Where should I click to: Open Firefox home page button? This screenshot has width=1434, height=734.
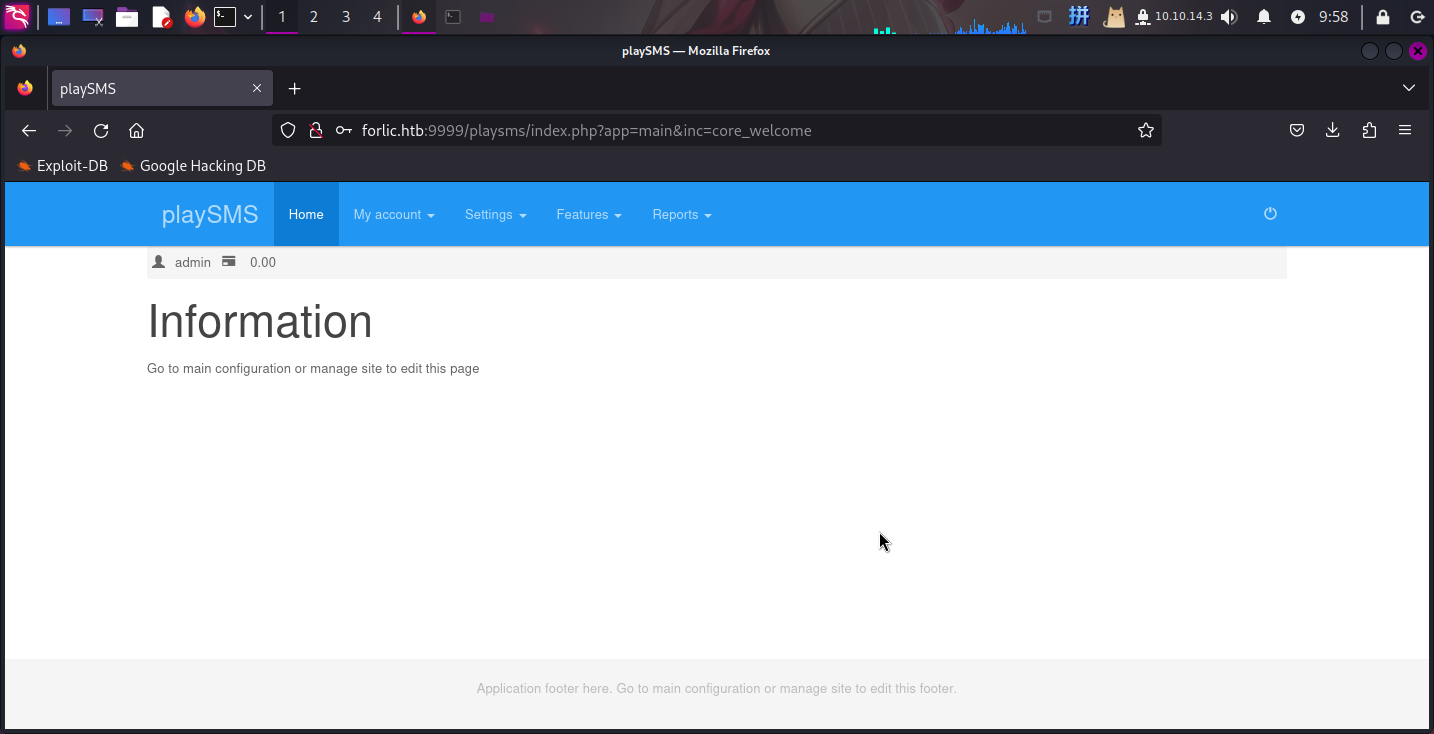pyautogui.click(x=137, y=131)
